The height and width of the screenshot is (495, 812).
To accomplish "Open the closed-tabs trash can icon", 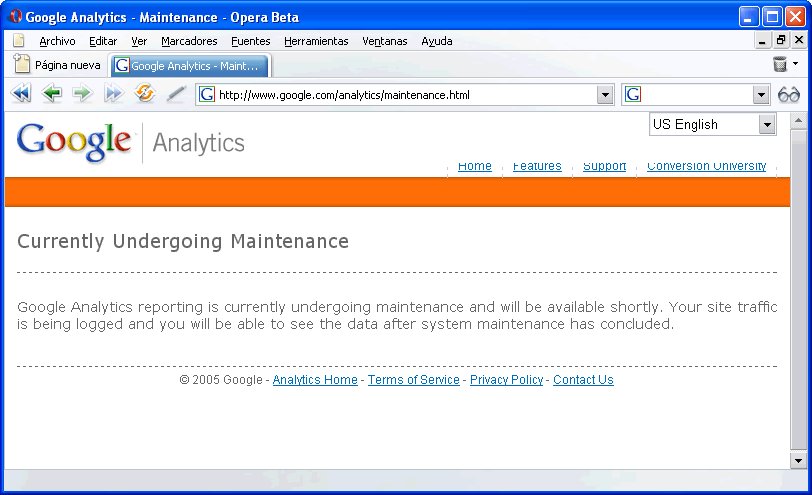I will tap(780, 64).
